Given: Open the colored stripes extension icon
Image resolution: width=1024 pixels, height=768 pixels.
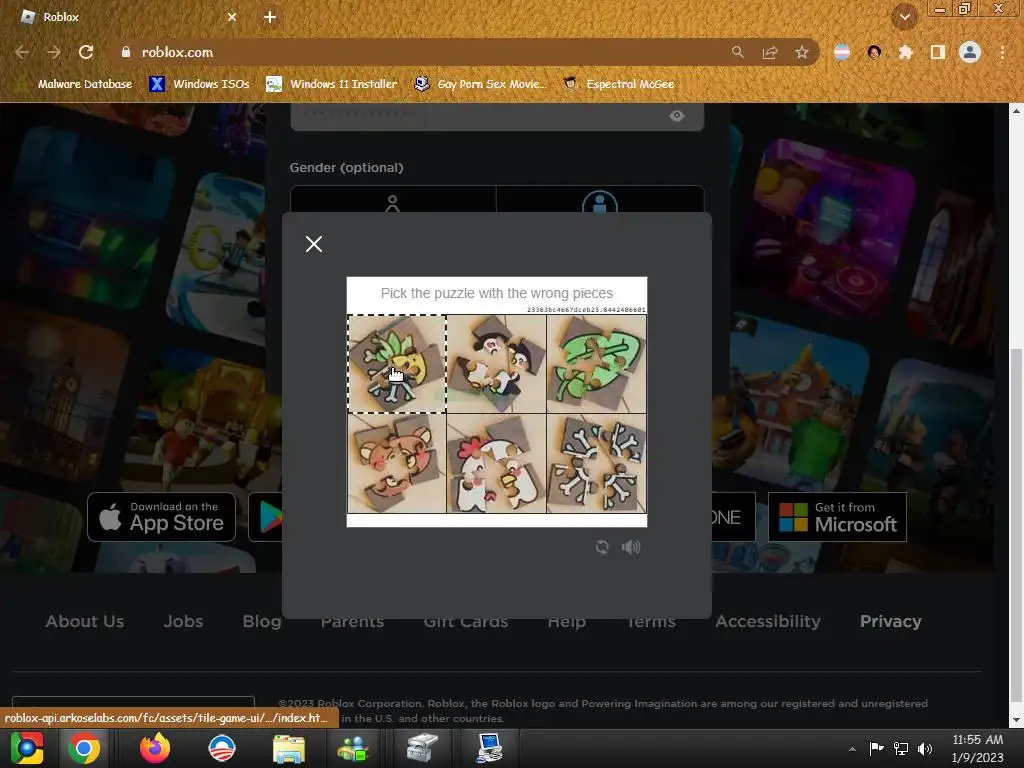Looking at the screenshot, I should [x=842, y=52].
